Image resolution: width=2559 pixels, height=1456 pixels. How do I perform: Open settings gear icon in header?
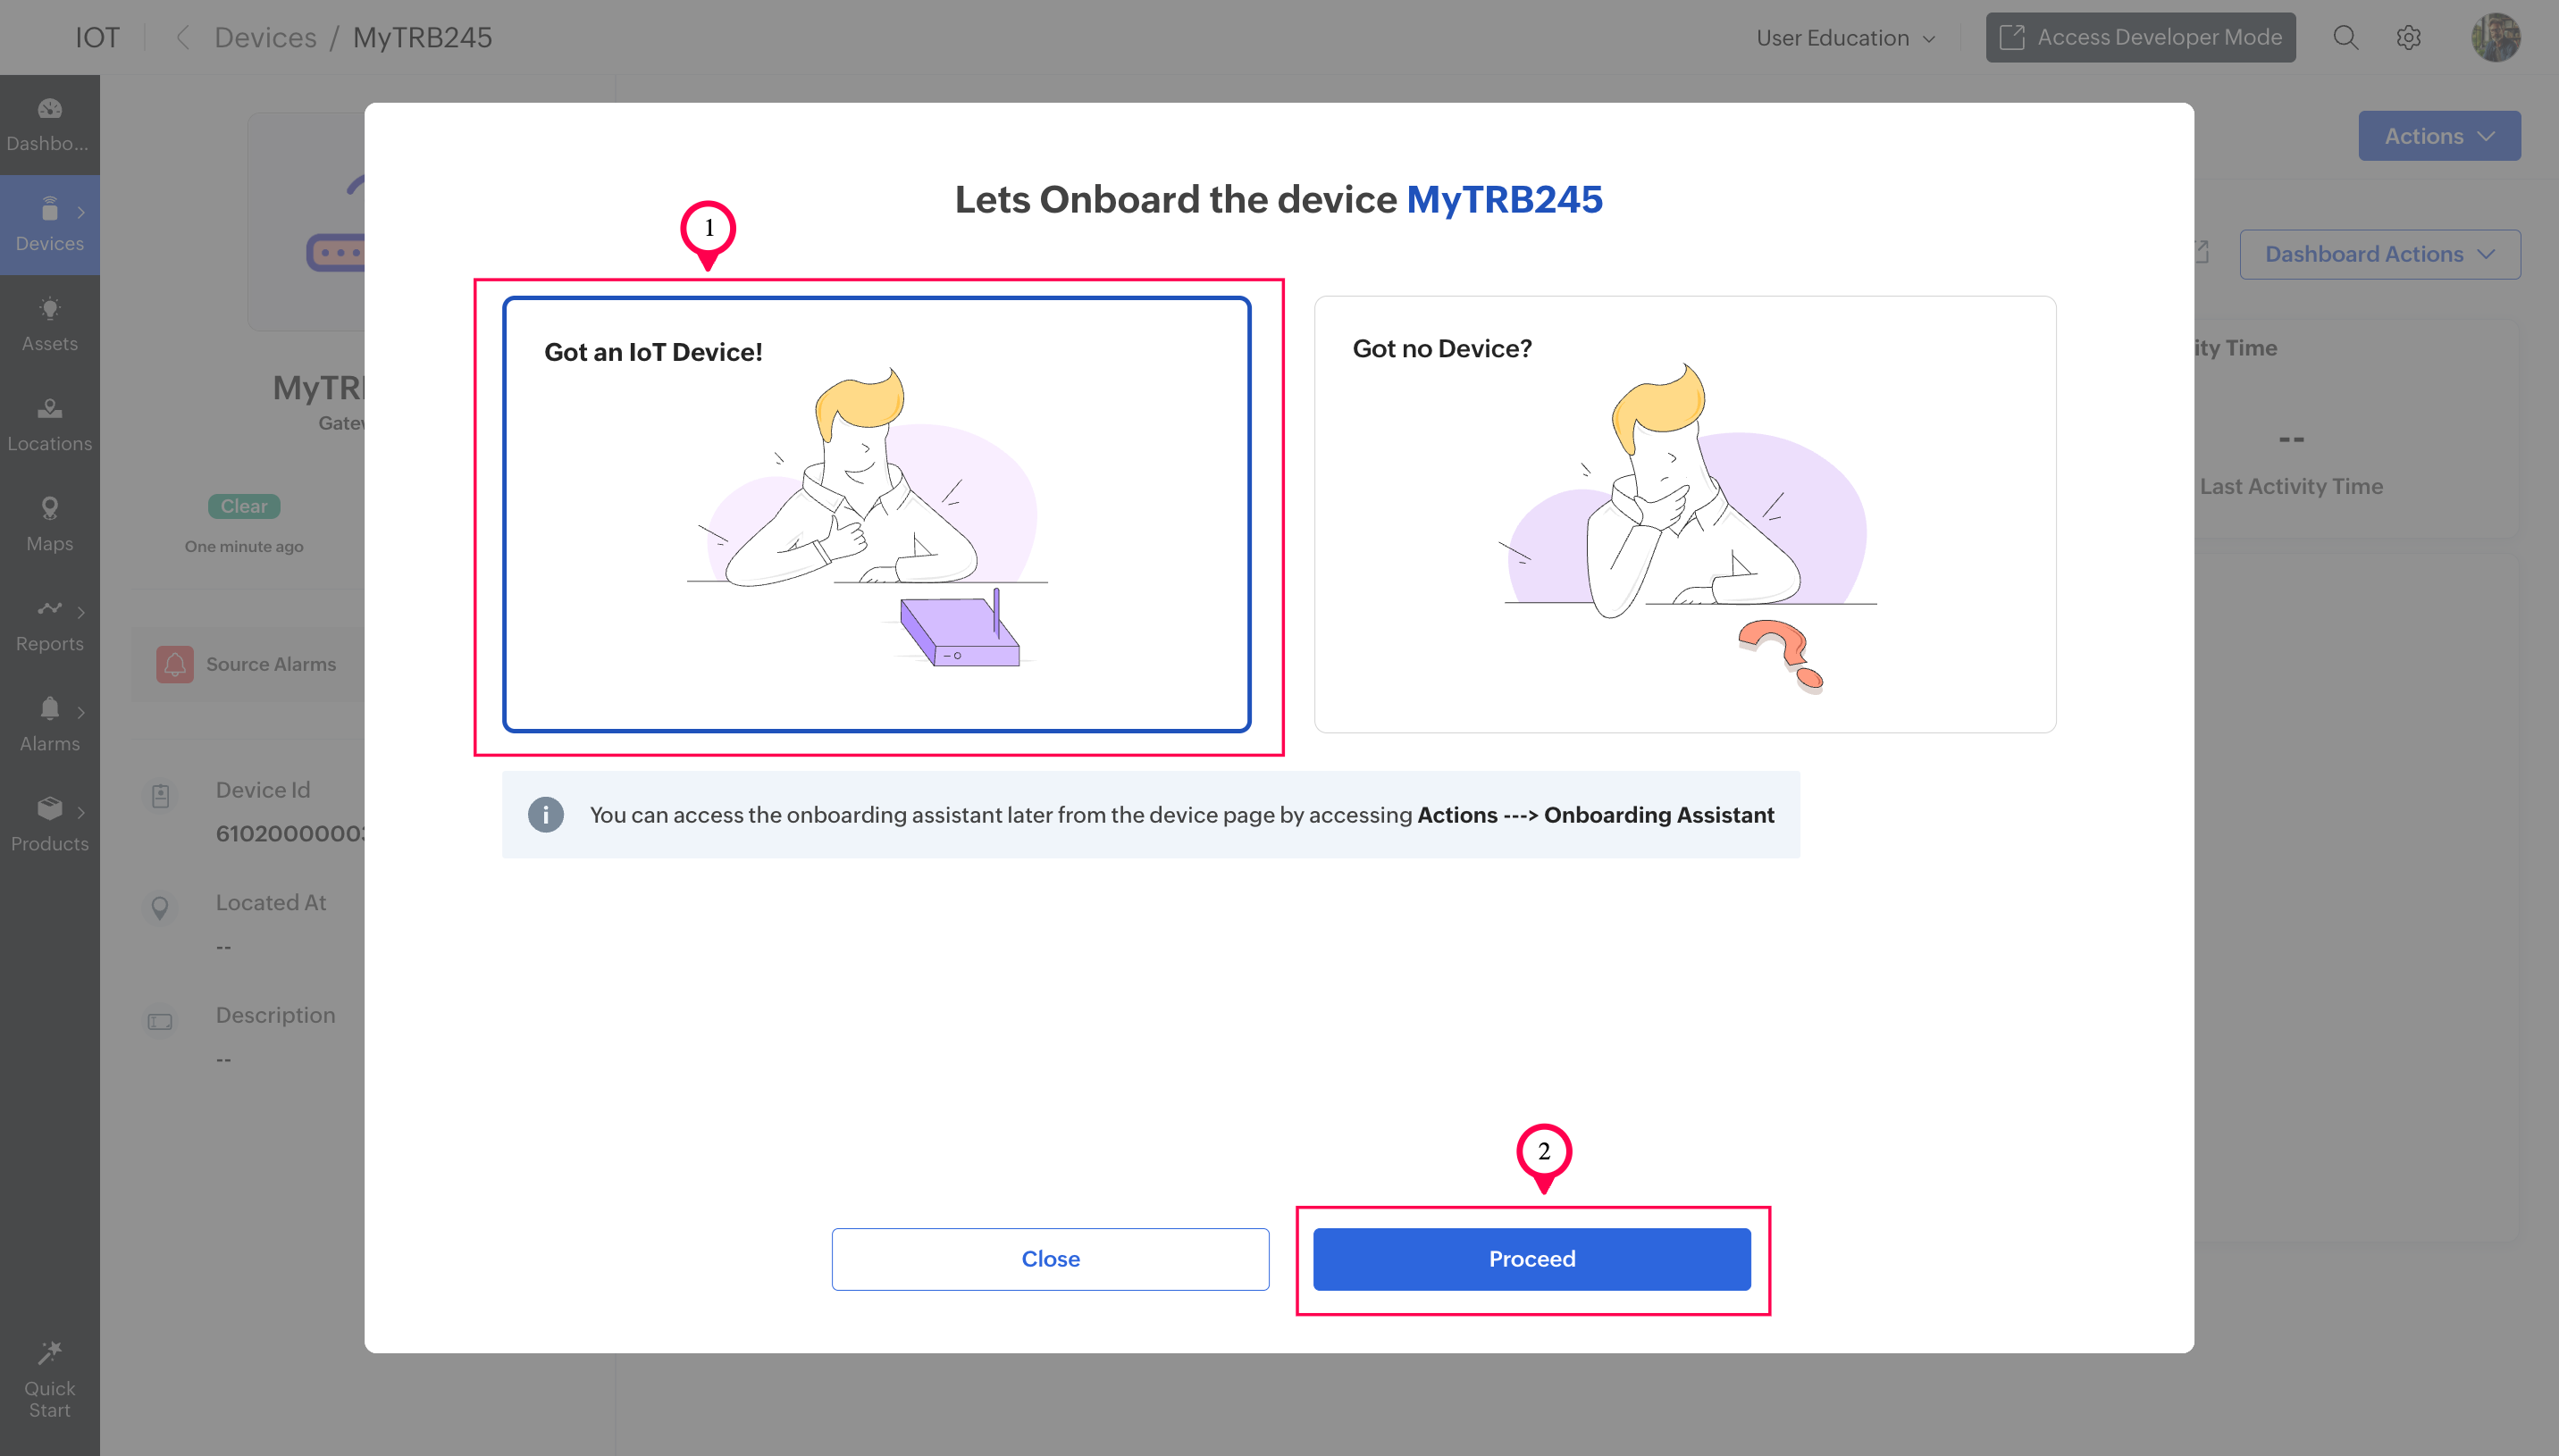[x=2408, y=38]
